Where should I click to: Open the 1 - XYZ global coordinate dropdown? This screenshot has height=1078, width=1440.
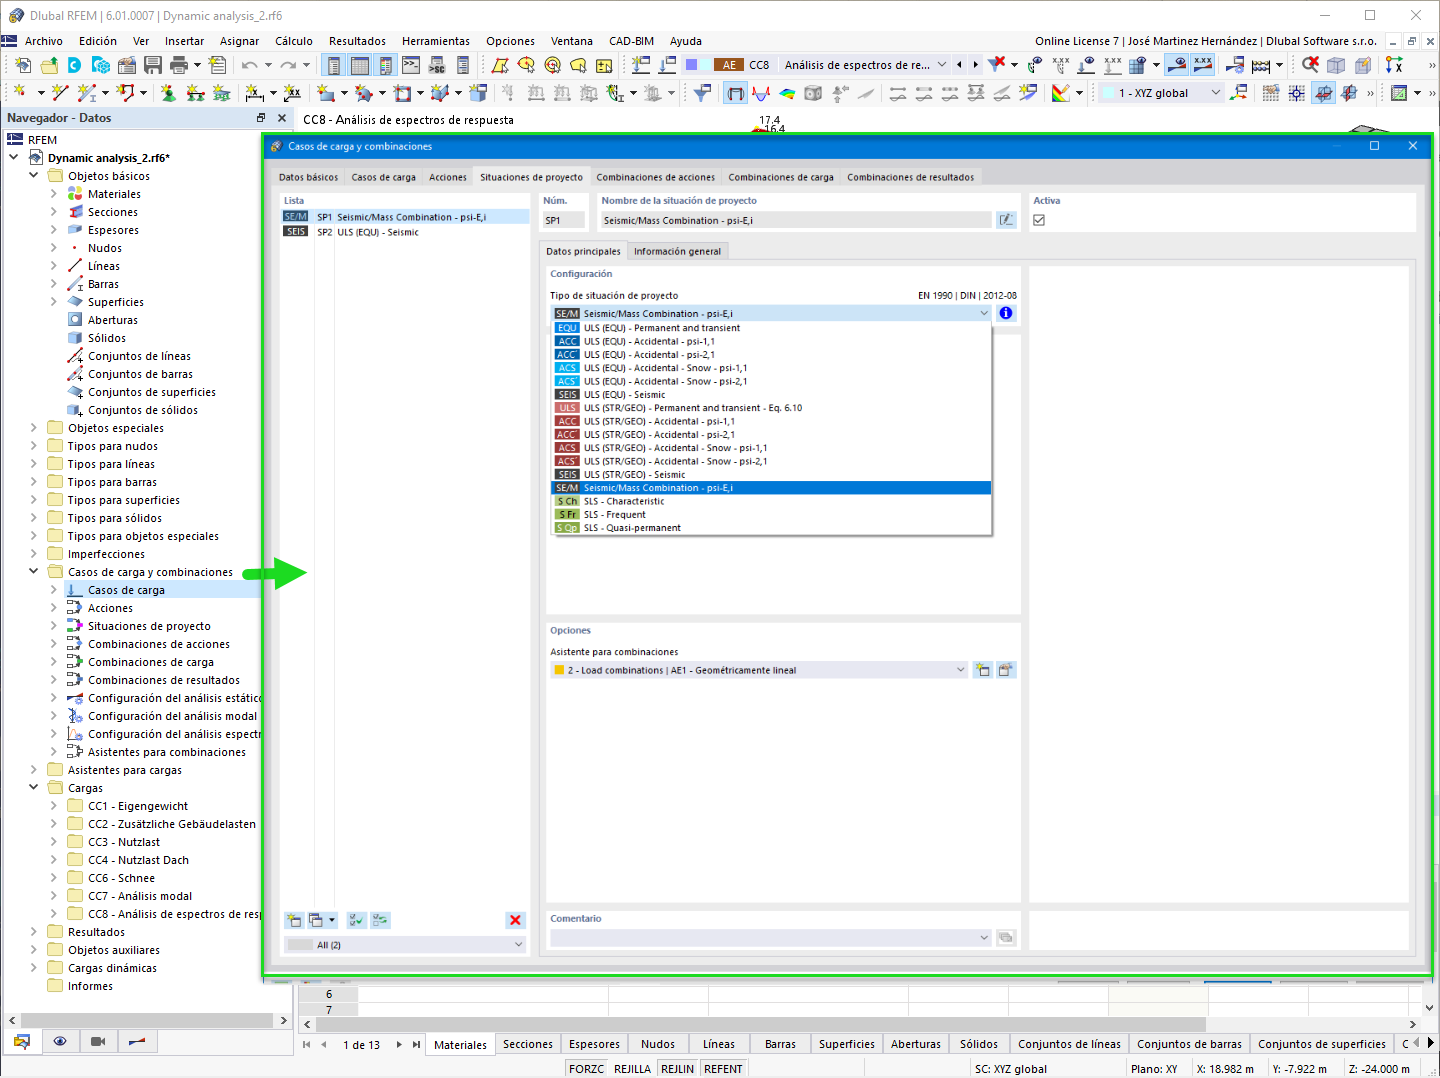point(1161,93)
